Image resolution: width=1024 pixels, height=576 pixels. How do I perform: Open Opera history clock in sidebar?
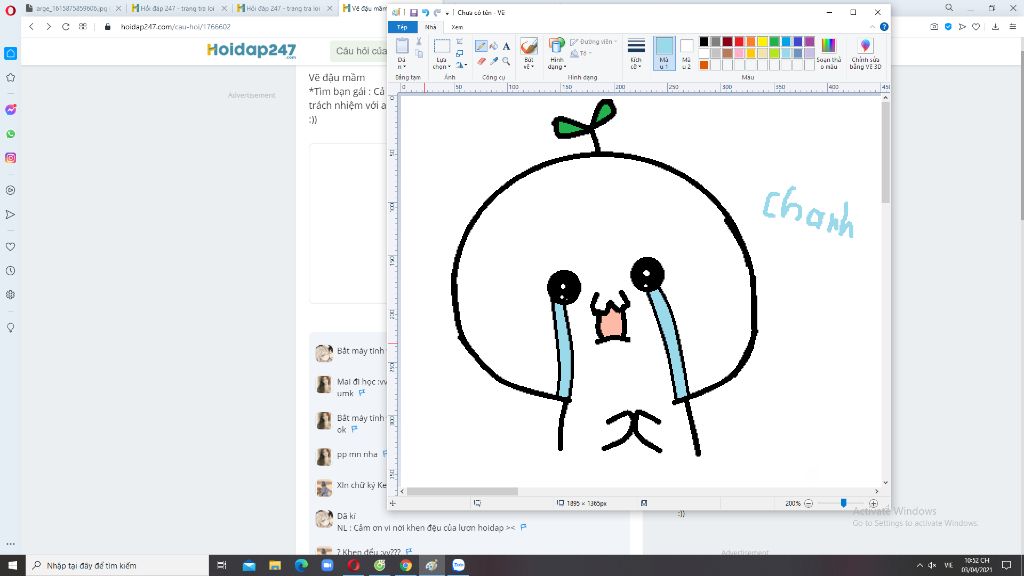(10, 270)
